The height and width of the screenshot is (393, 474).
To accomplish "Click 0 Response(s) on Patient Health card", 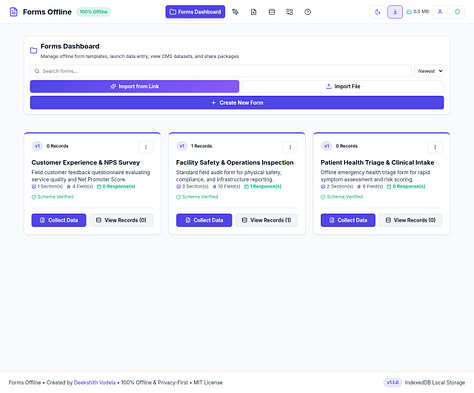I will click(406, 187).
